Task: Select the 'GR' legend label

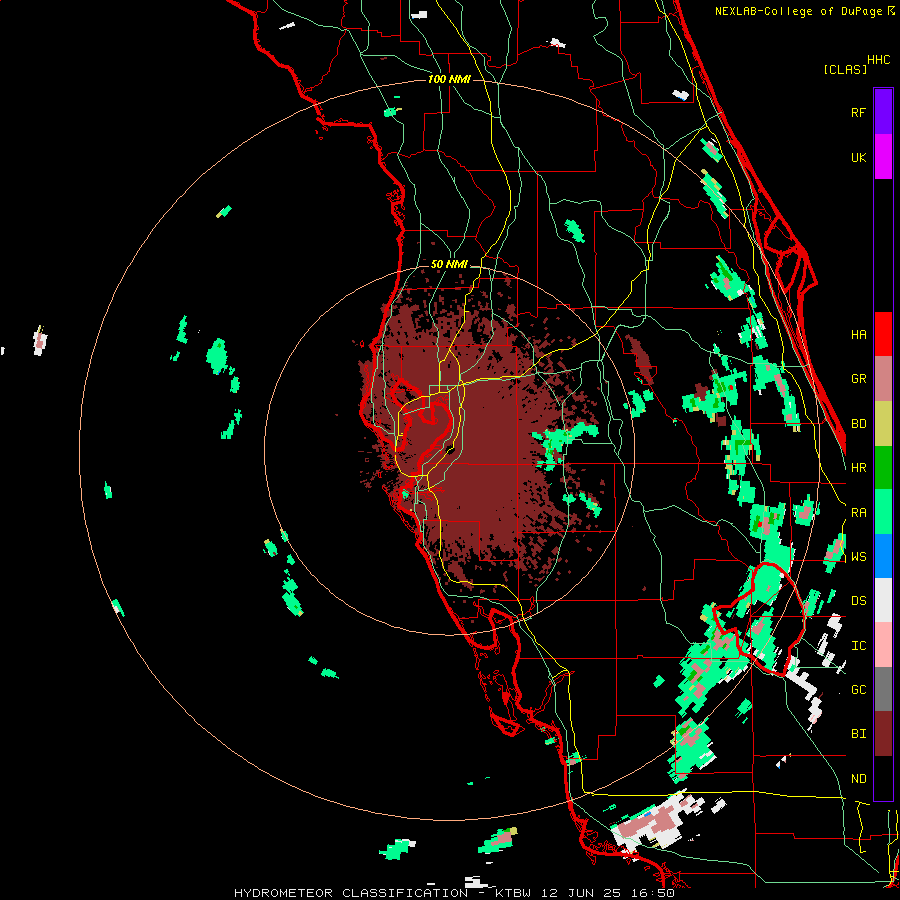Action: point(858,379)
